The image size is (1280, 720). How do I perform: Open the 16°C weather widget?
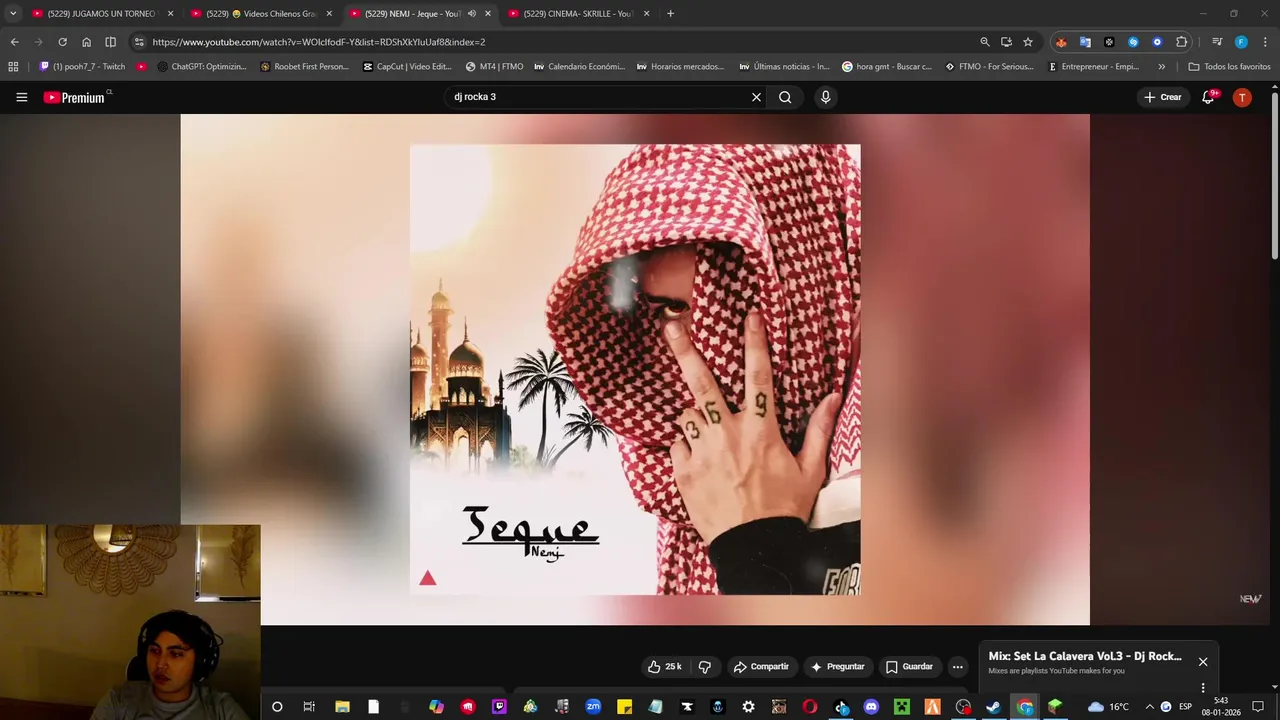pyautogui.click(x=1108, y=707)
